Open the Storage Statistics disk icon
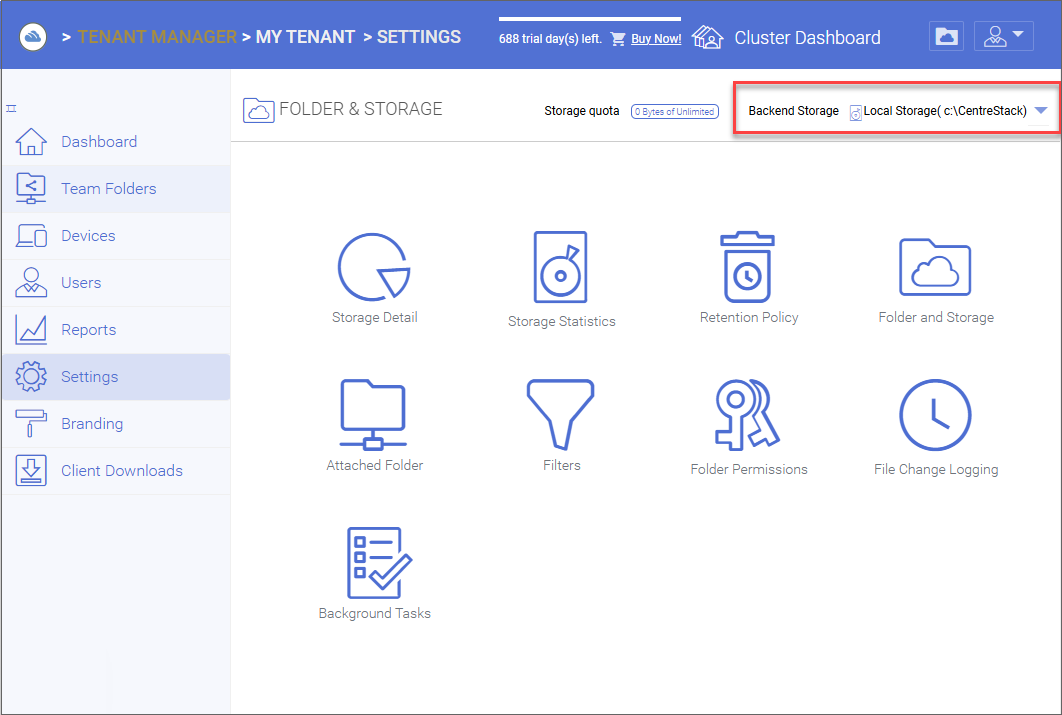 point(561,267)
